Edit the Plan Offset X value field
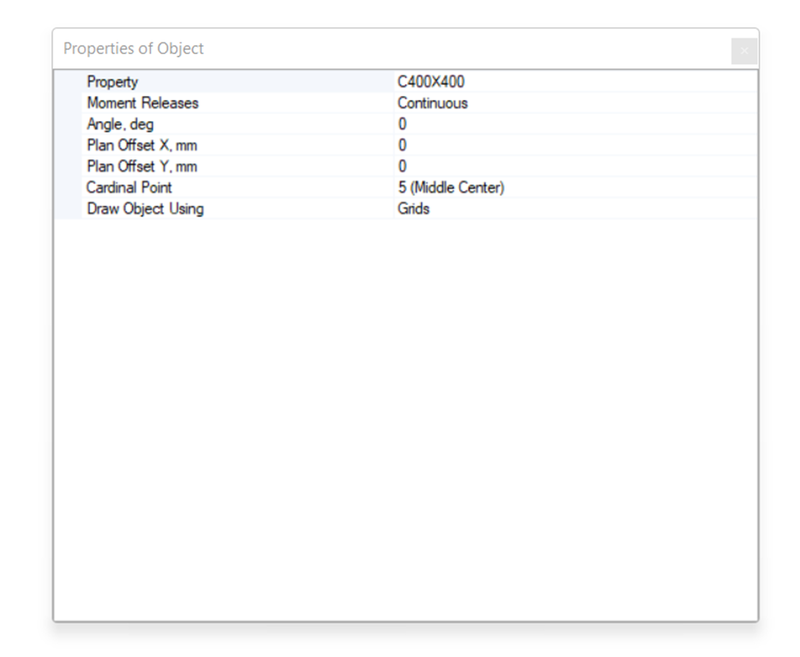Image resolution: width=800 pixels, height=657 pixels. 576,145
